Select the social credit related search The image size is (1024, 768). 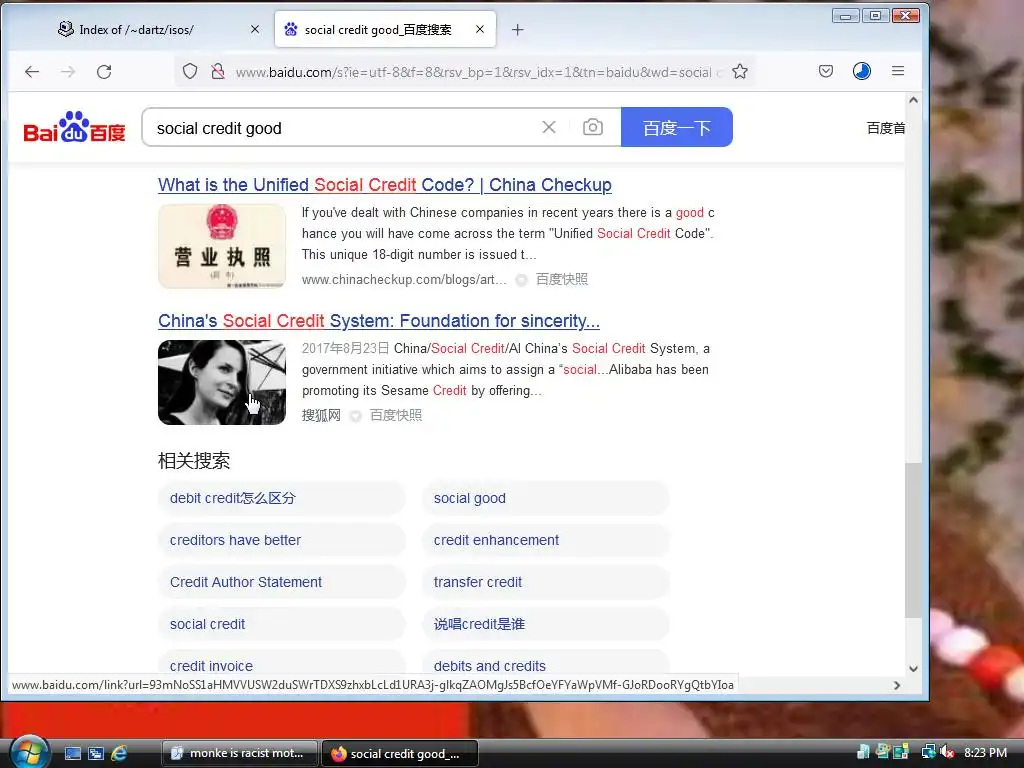(x=281, y=624)
